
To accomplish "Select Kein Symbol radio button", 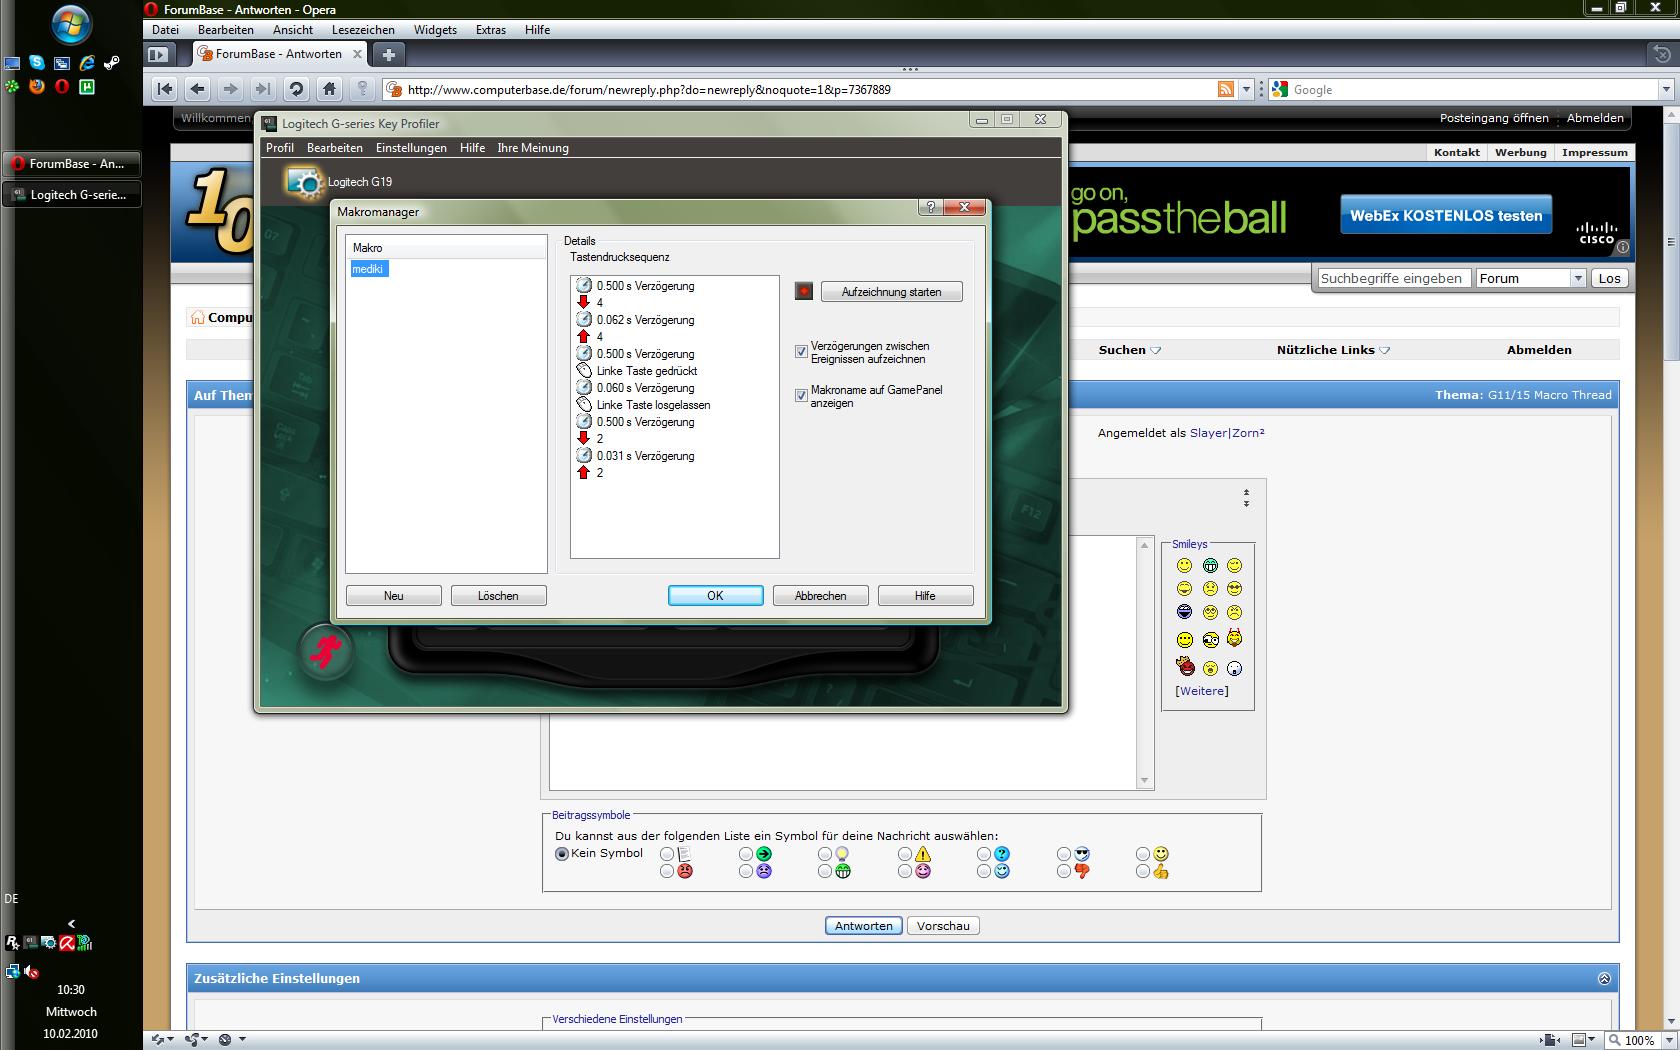I will (562, 854).
